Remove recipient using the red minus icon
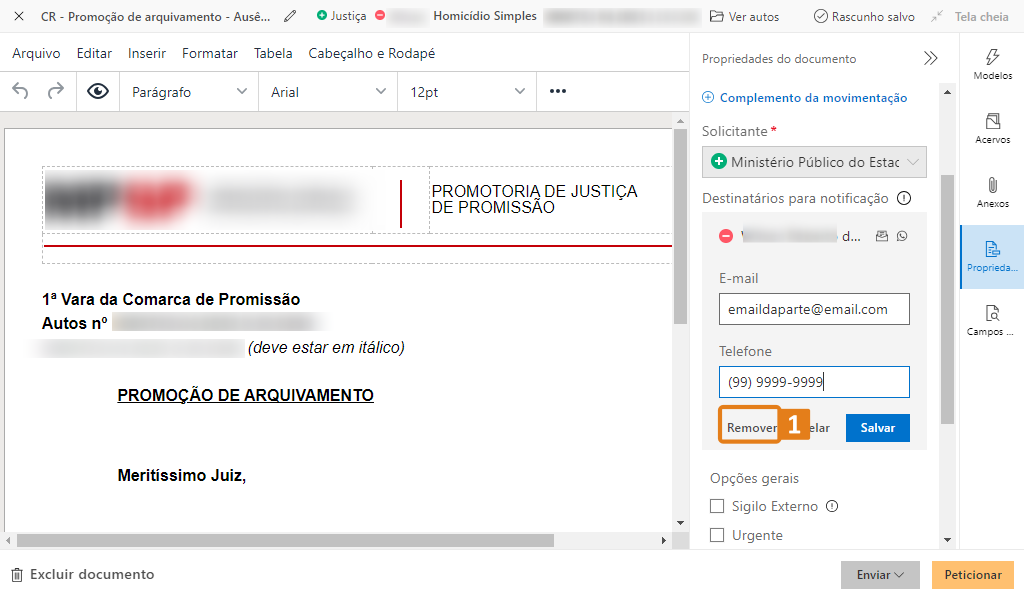This screenshot has height=599, width=1024. (x=725, y=235)
